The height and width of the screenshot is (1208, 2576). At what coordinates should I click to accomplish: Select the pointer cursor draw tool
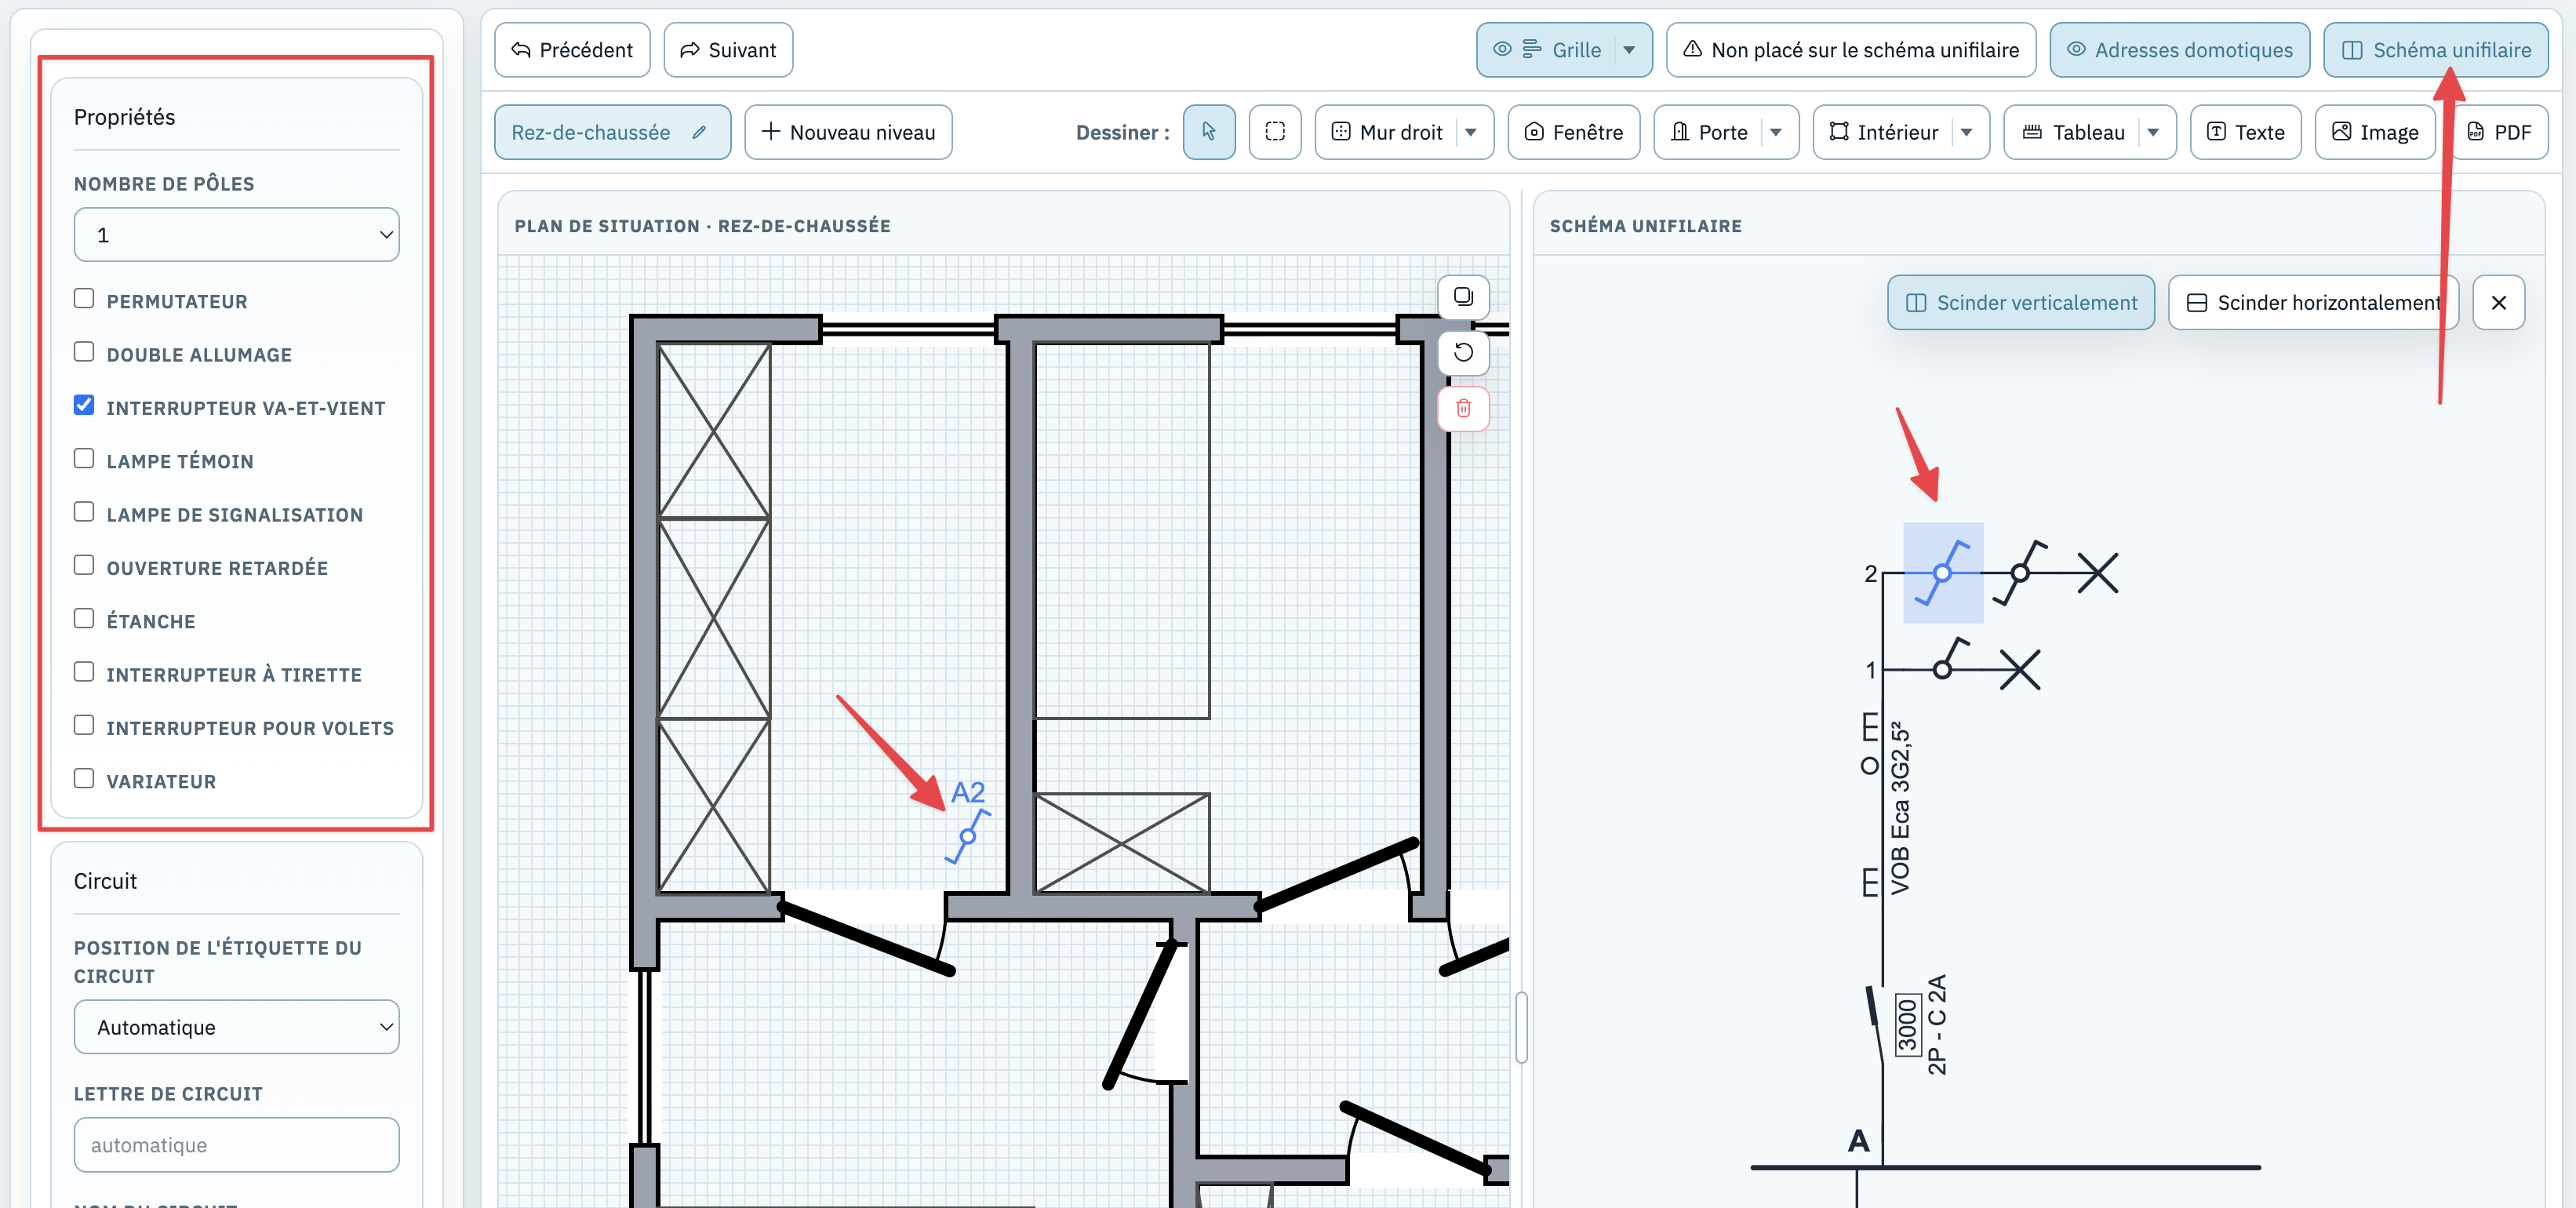point(1209,132)
